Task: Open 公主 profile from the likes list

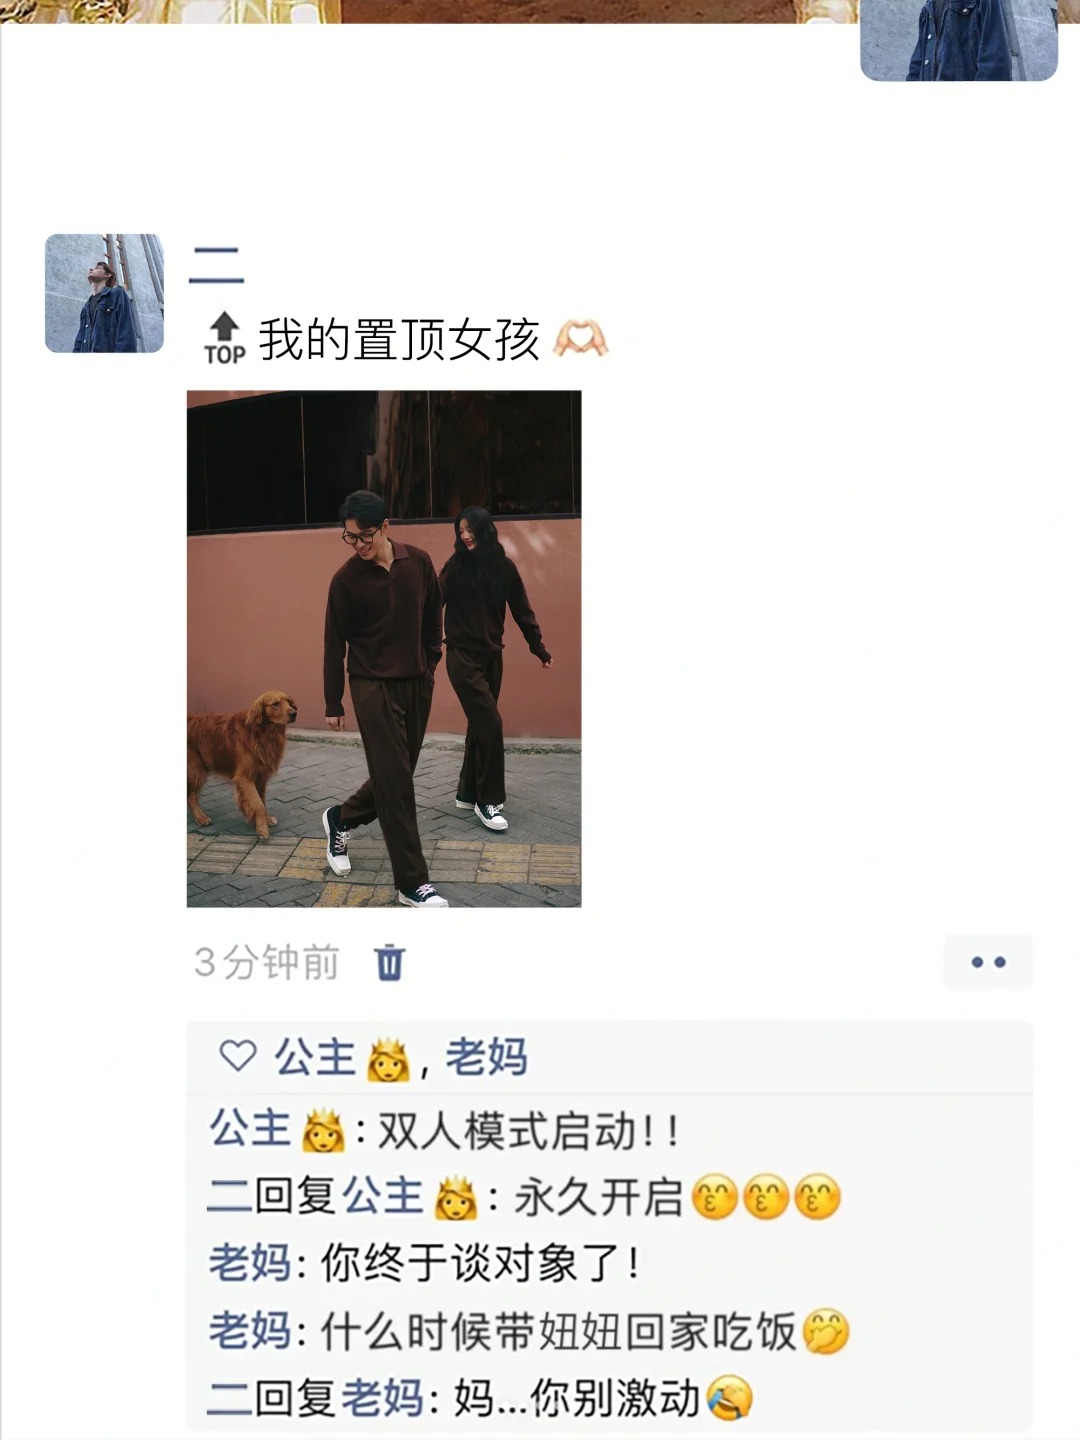Action: click(315, 1057)
